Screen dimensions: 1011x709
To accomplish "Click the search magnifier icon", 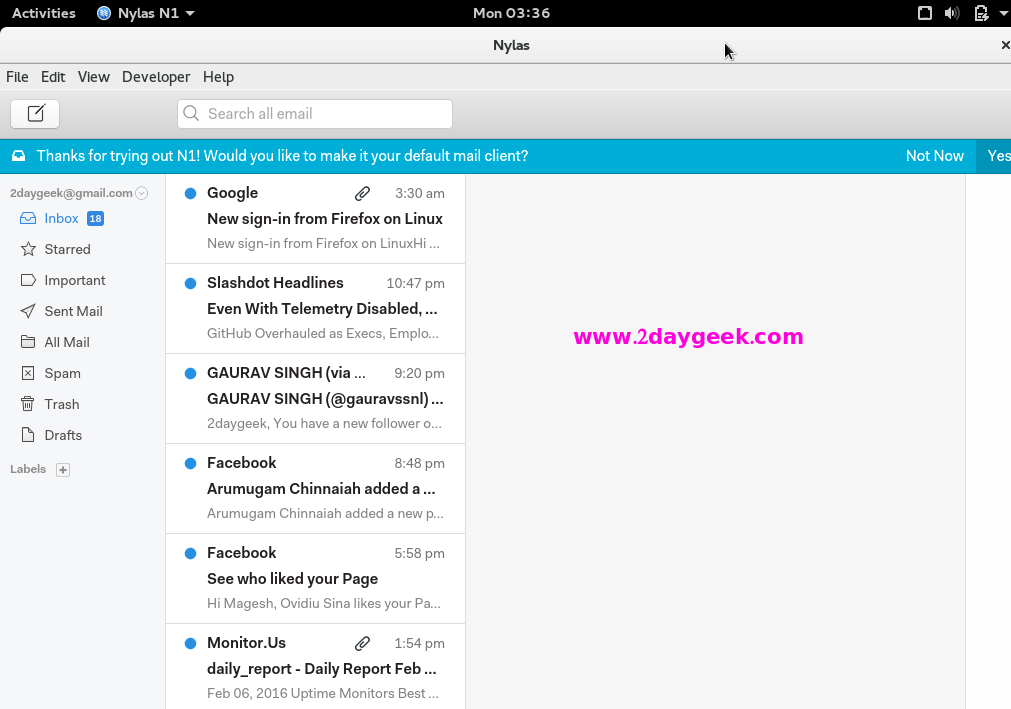I will [191, 113].
